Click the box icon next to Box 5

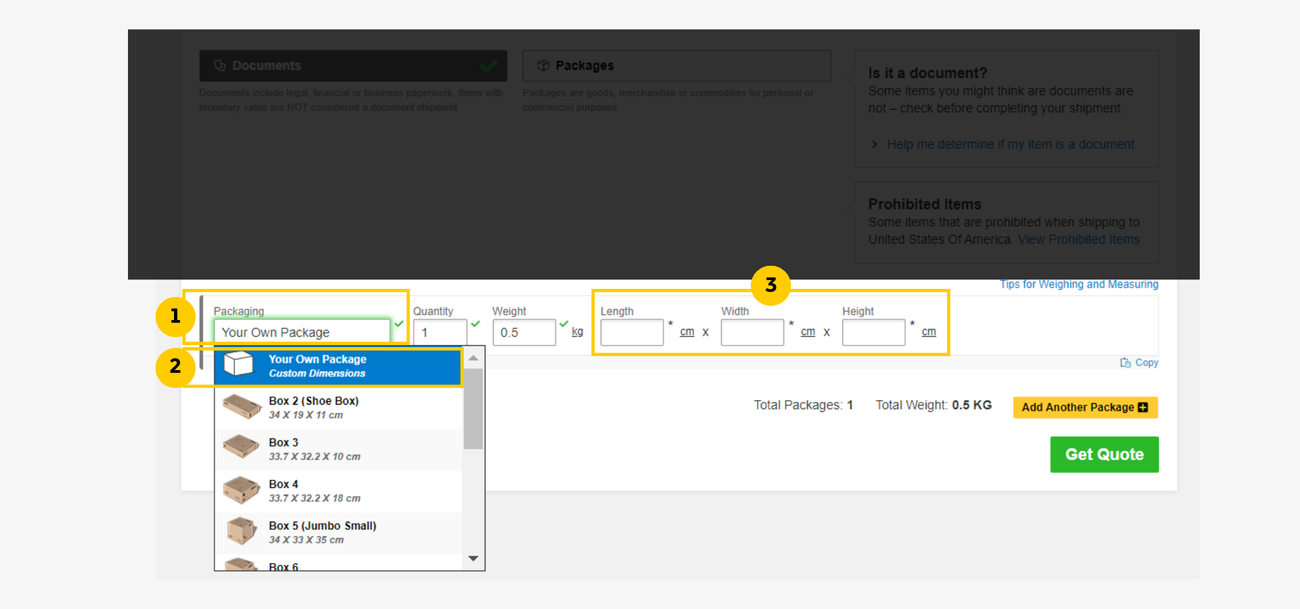tap(241, 532)
